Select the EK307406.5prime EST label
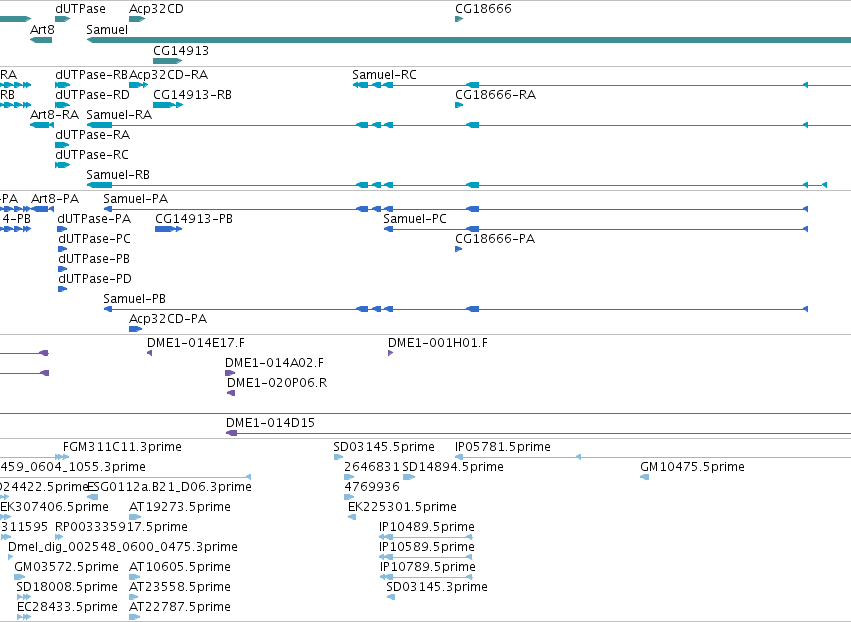The height and width of the screenshot is (622, 851). click(54, 507)
